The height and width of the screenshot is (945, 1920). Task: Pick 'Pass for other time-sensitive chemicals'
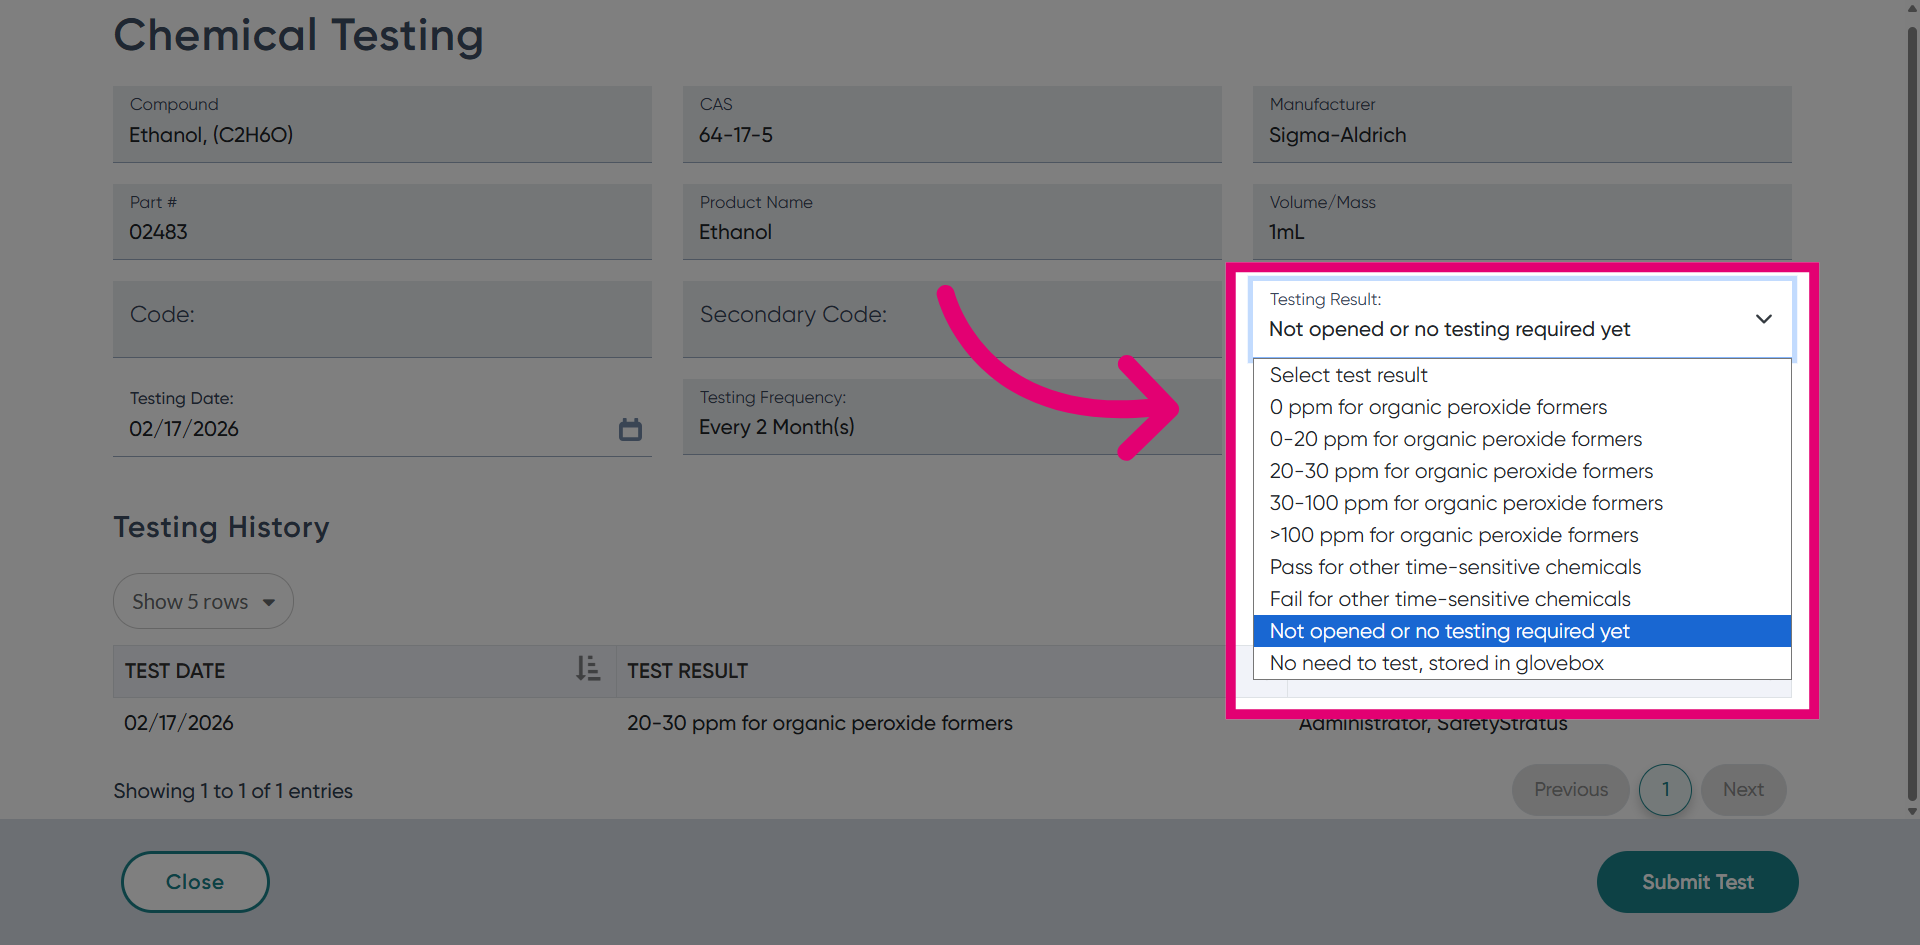tap(1522, 567)
